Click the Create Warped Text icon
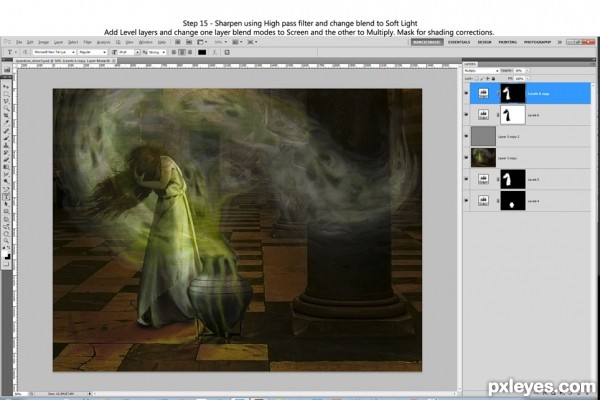The image size is (600, 400). pyautogui.click(x=214, y=52)
